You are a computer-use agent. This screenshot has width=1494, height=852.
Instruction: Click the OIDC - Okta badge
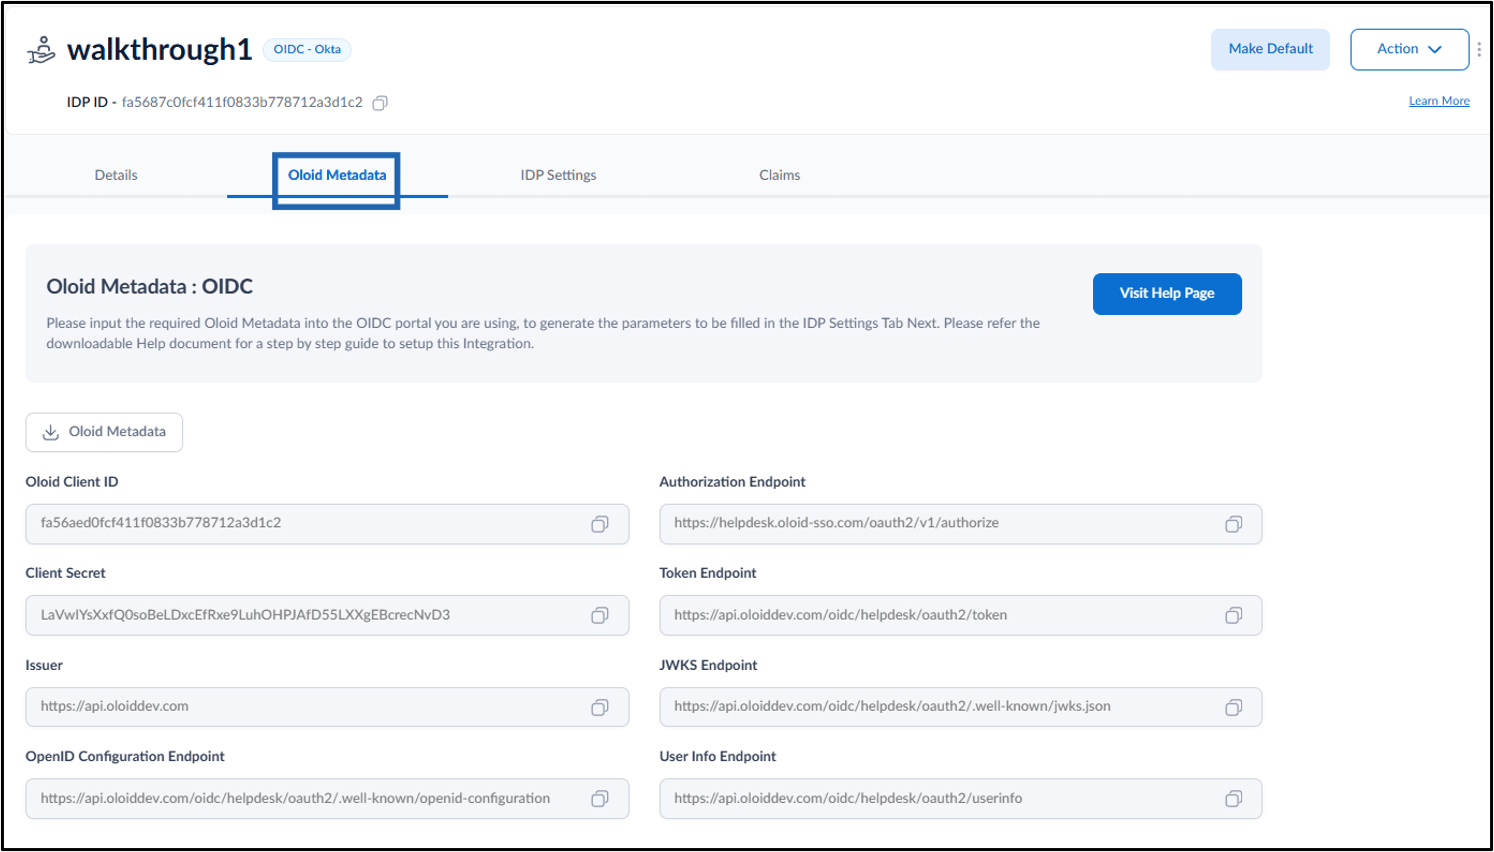pyautogui.click(x=307, y=49)
